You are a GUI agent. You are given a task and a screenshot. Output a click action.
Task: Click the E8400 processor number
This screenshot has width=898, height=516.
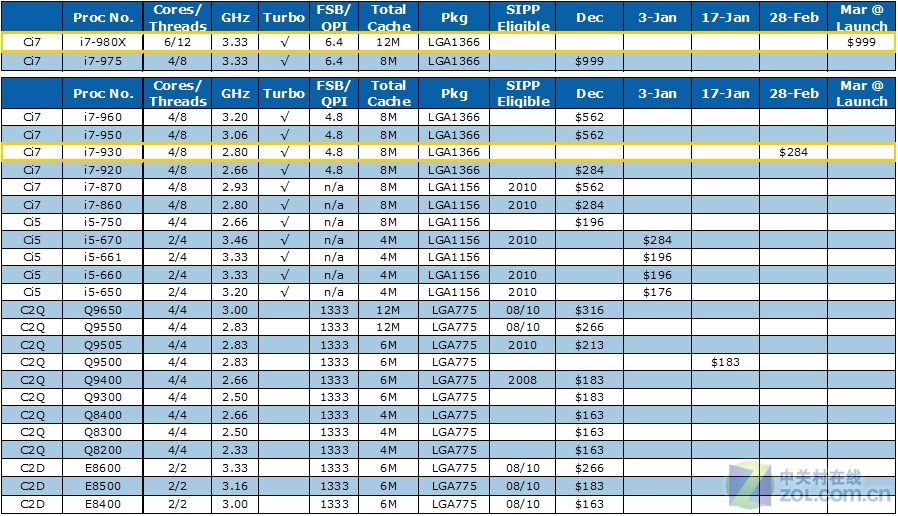click(103, 505)
